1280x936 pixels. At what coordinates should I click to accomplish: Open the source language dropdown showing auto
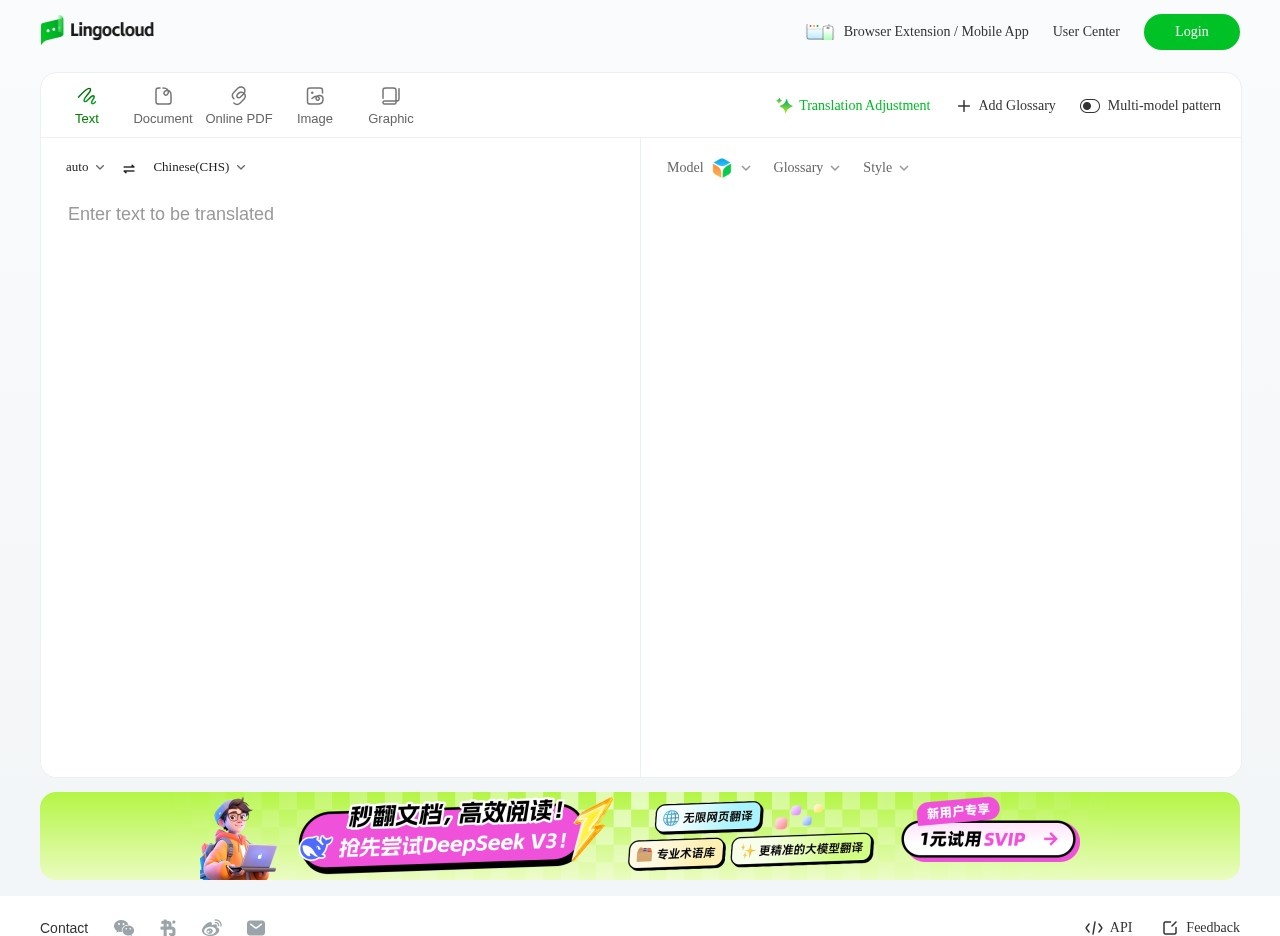point(84,167)
